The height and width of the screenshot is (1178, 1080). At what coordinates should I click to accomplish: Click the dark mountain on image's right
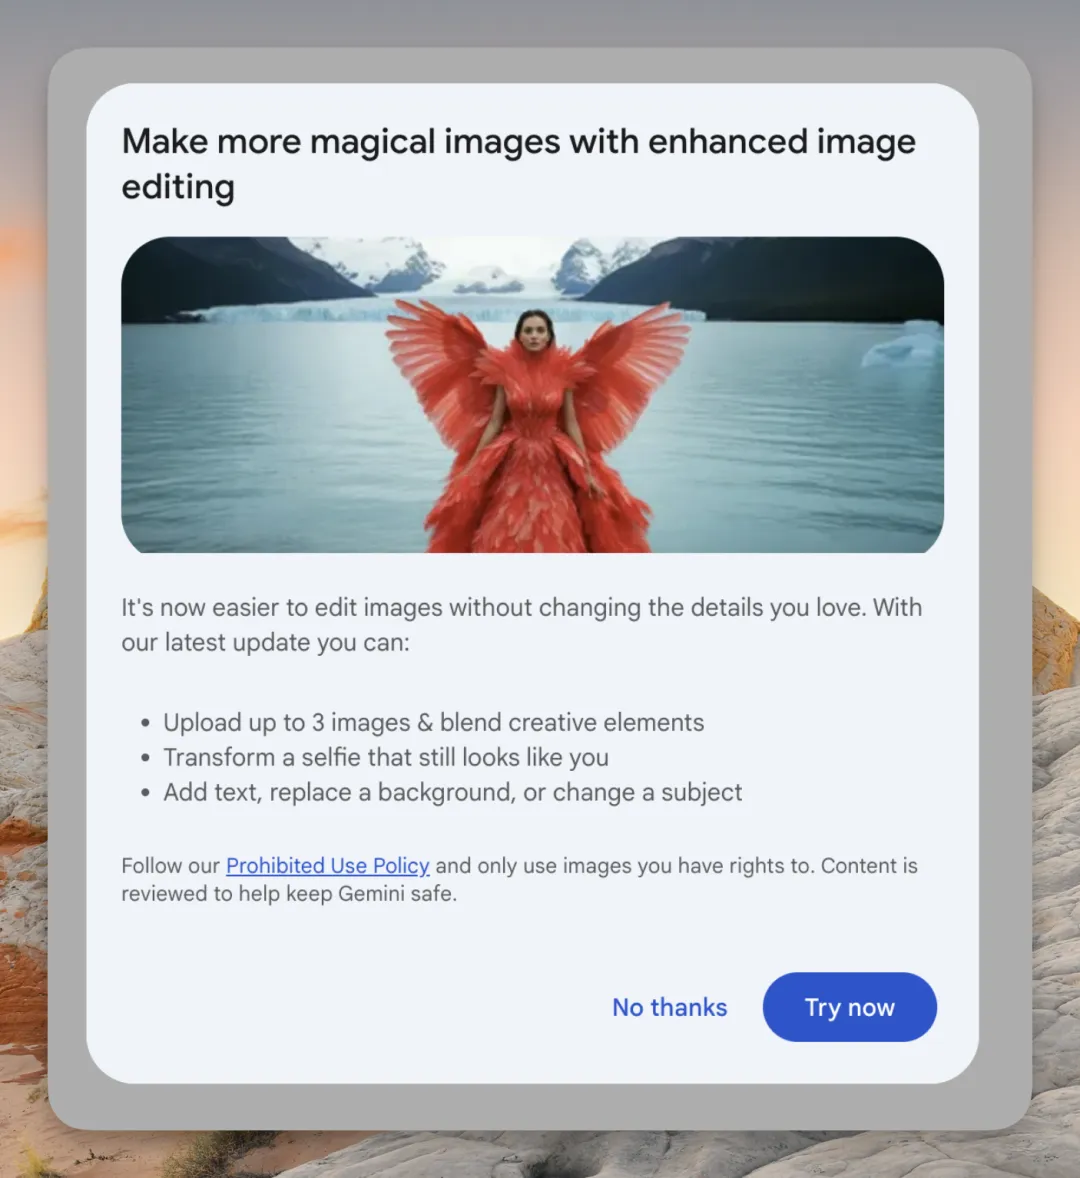800,275
